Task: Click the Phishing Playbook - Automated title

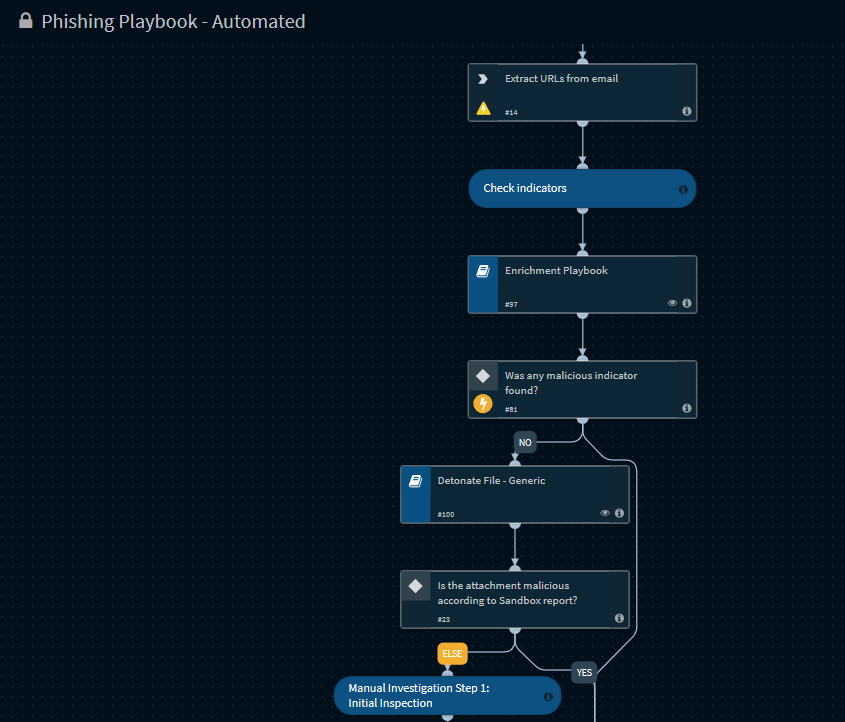Action: coord(173,22)
